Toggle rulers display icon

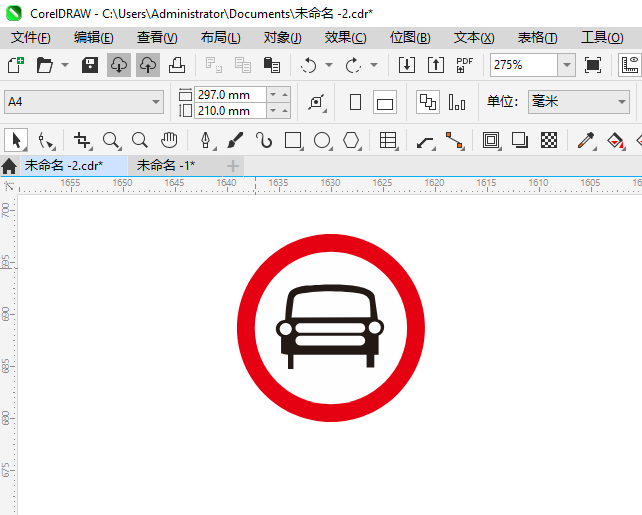click(630, 65)
